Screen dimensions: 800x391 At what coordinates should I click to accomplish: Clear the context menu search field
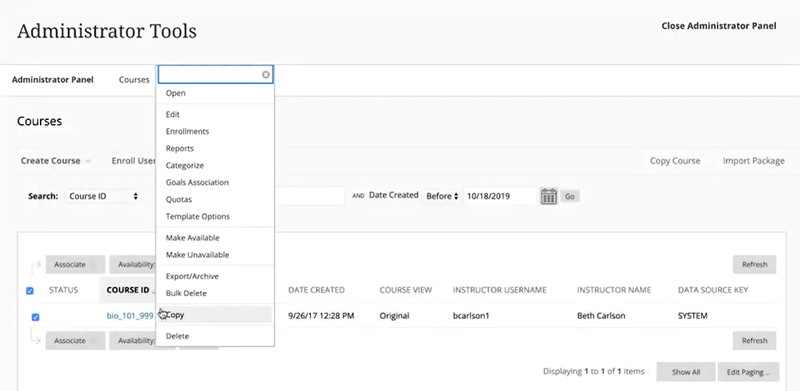[266, 75]
